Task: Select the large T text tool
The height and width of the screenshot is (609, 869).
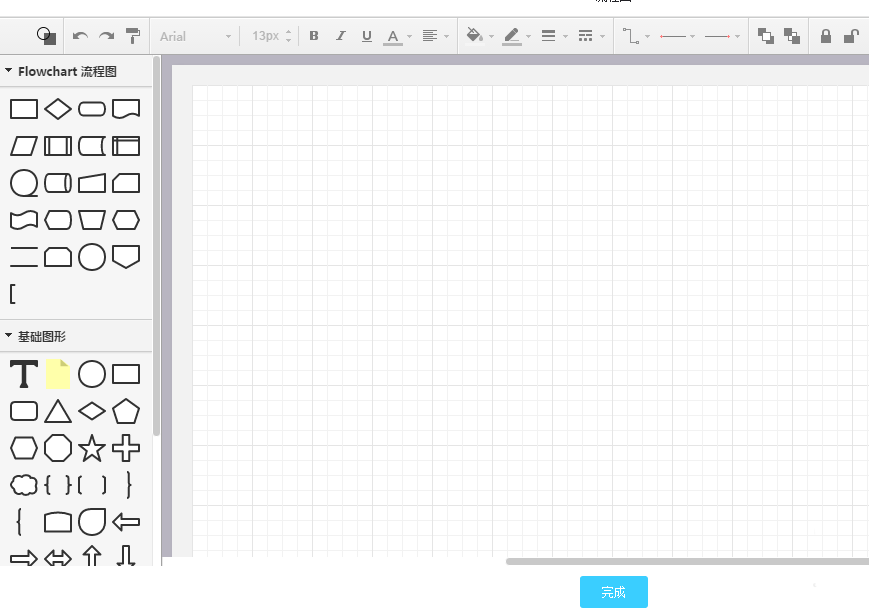Action: pyautogui.click(x=24, y=375)
